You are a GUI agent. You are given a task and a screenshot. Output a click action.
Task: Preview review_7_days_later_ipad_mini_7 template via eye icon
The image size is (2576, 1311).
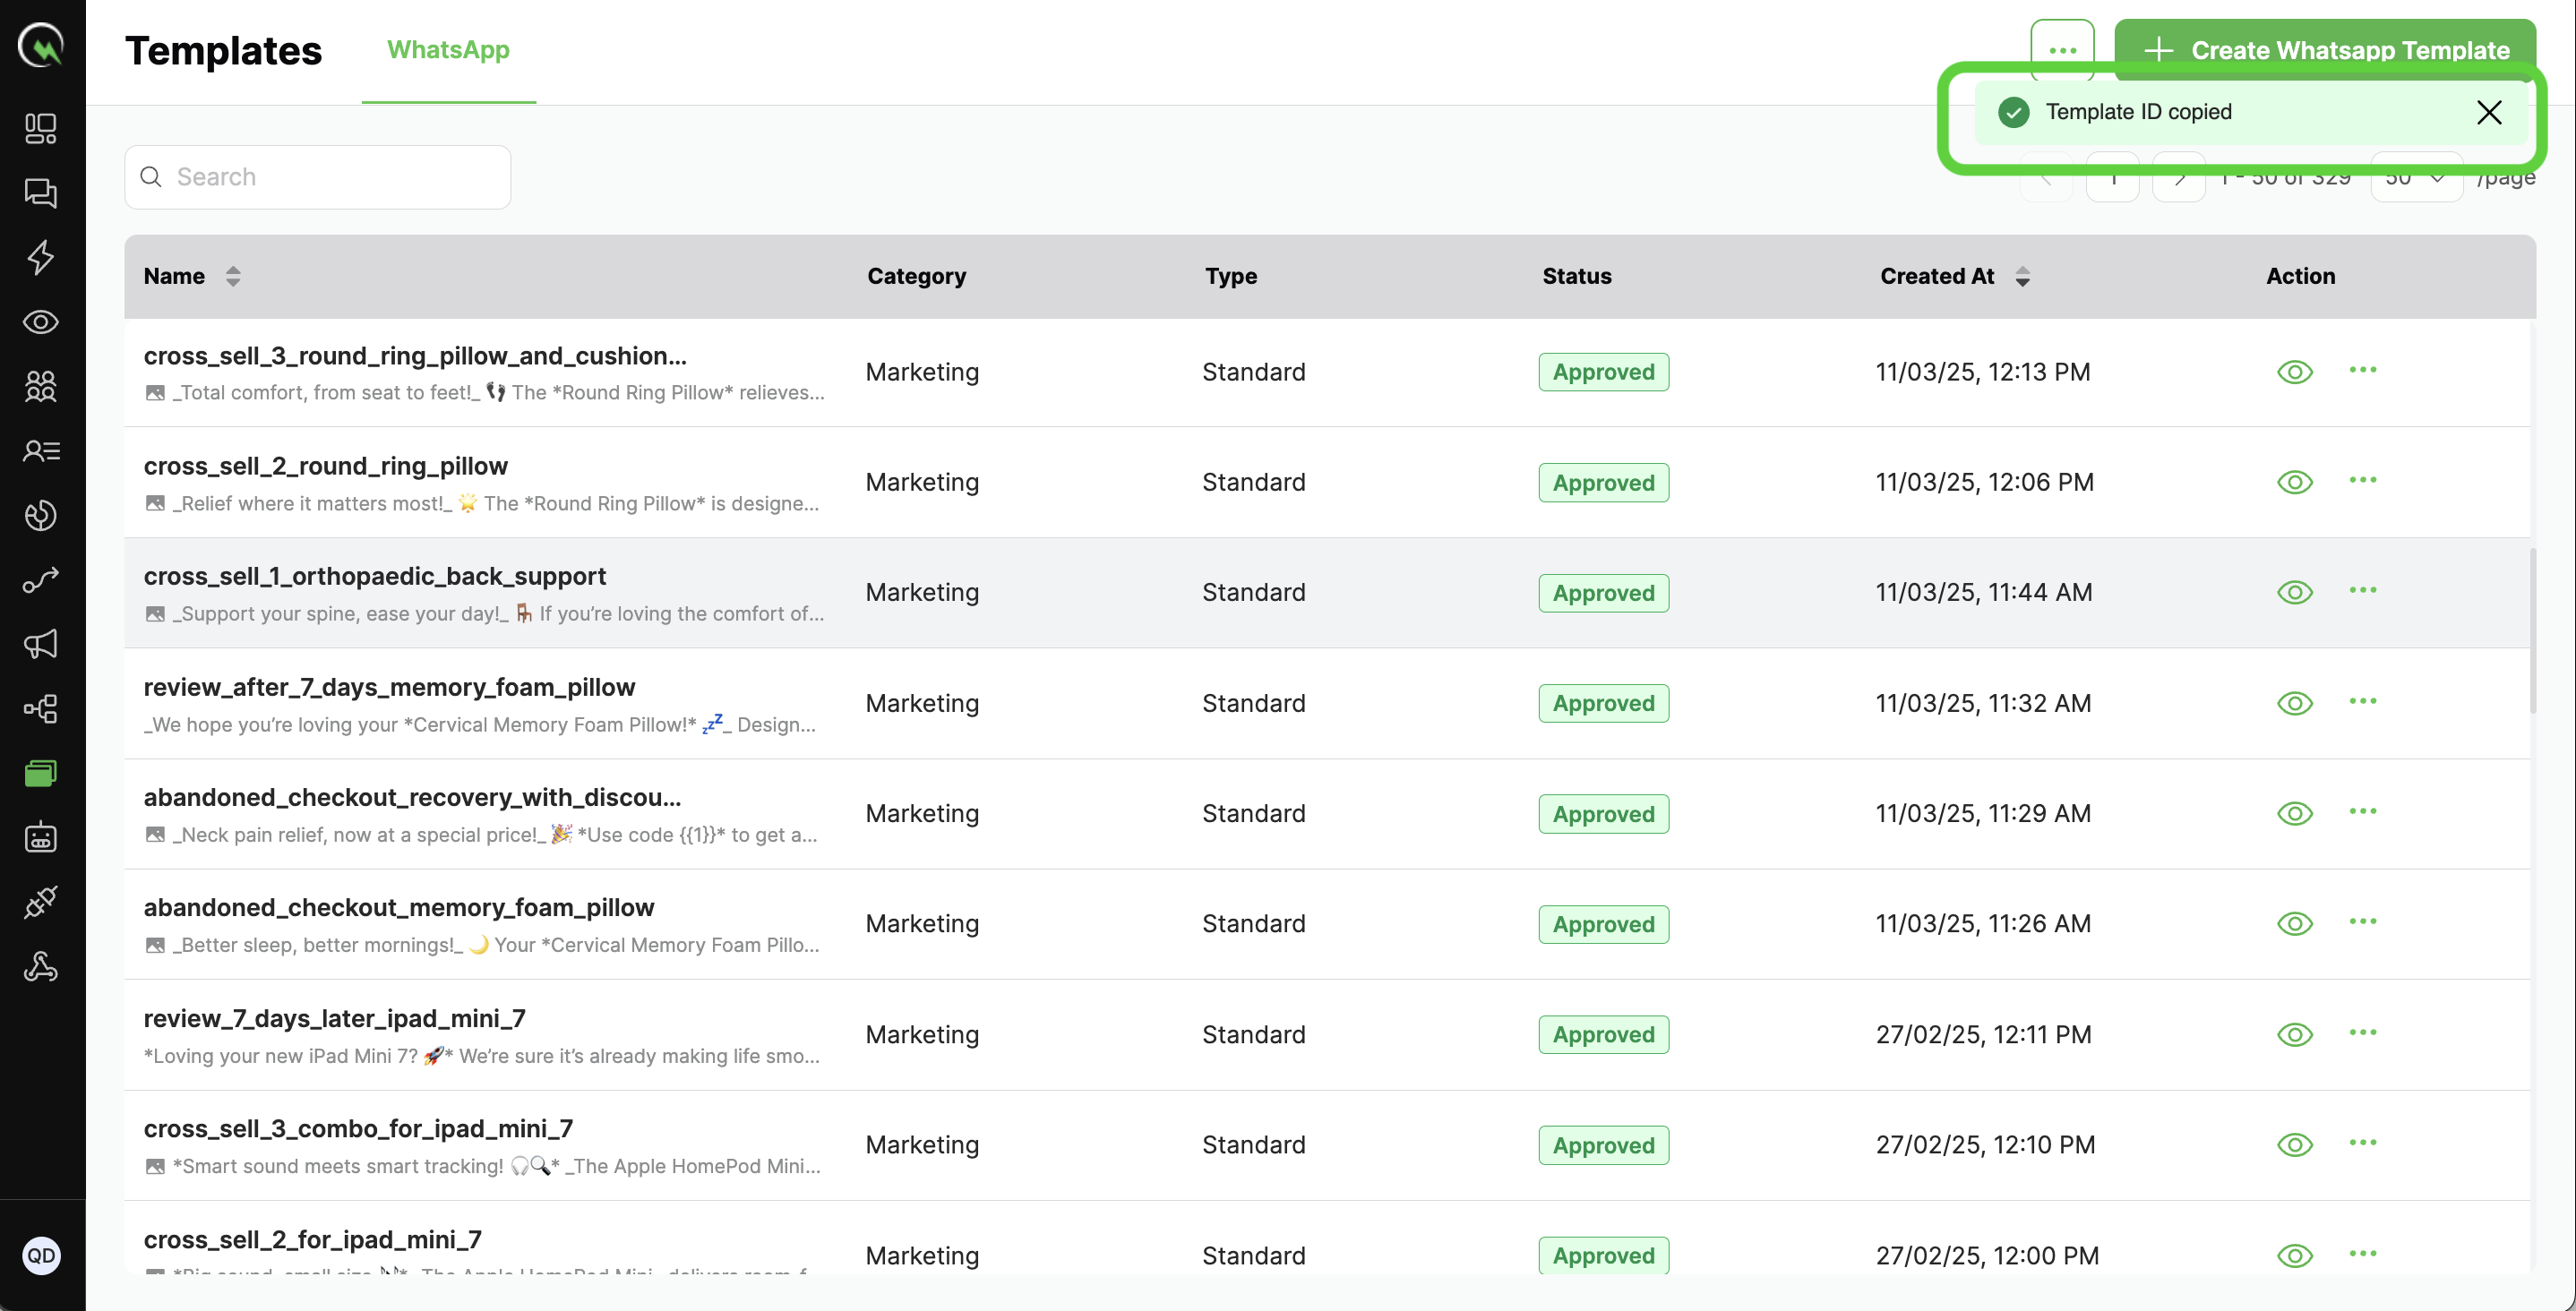(2294, 1034)
